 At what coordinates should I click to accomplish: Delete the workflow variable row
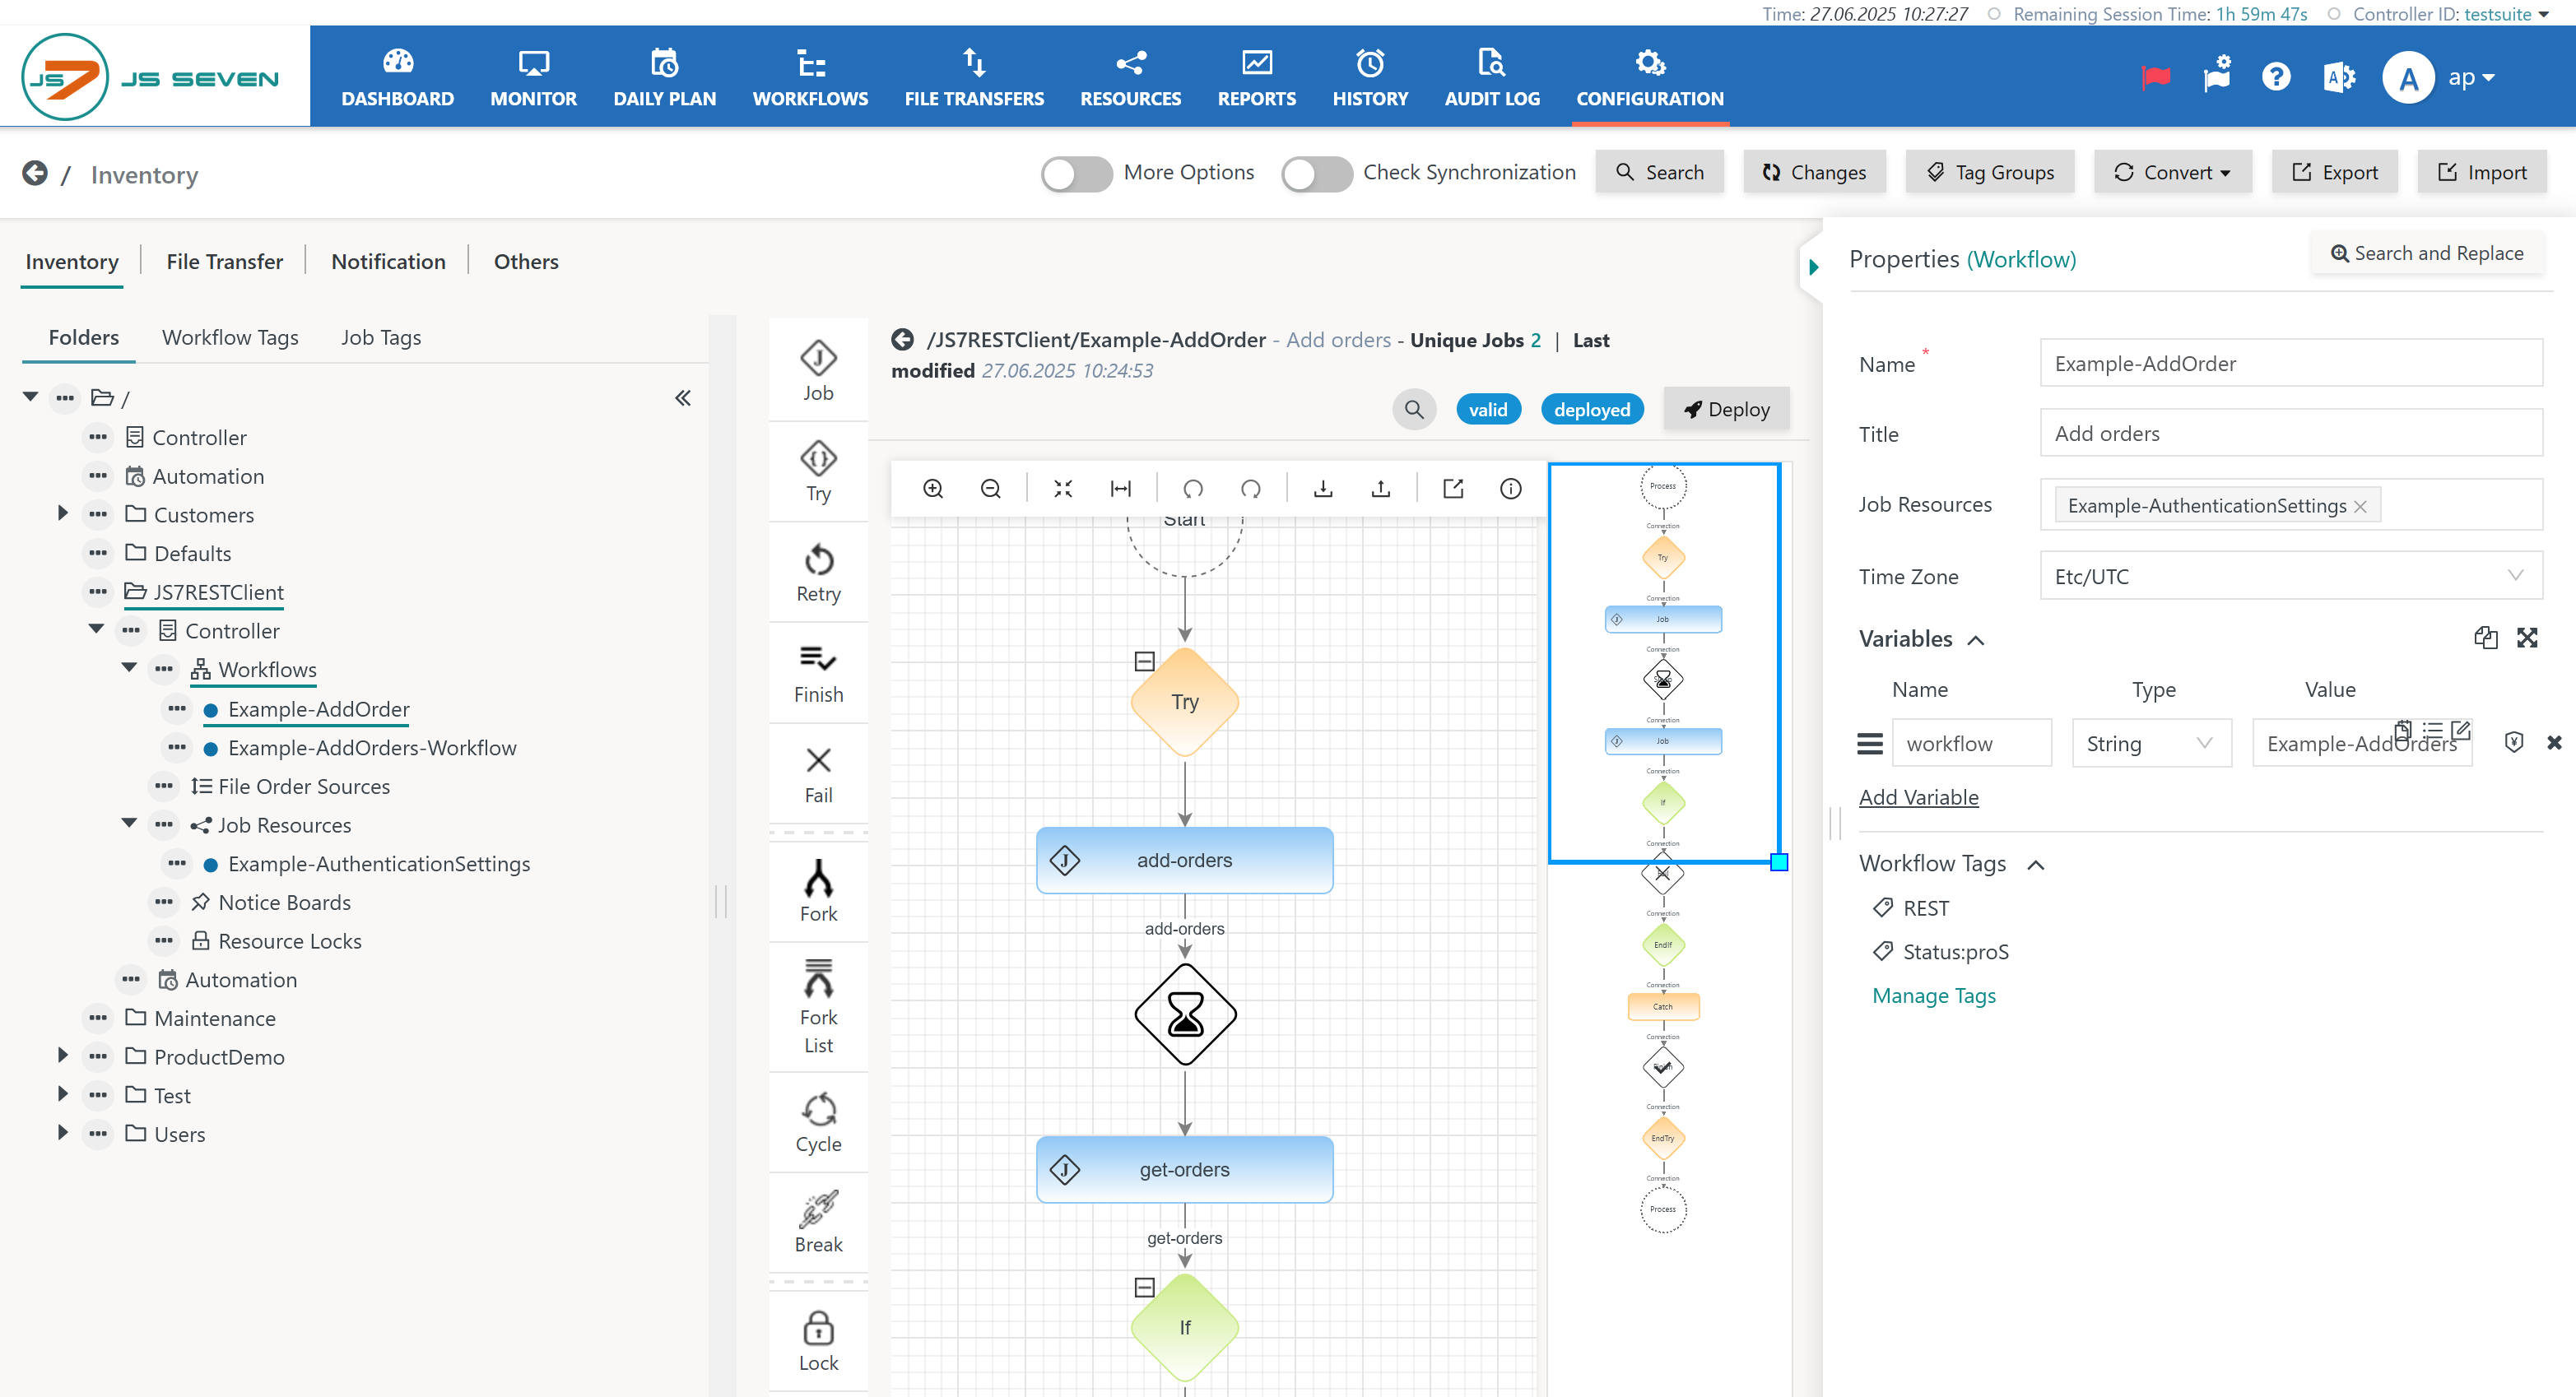pyautogui.click(x=2553, y=742)
